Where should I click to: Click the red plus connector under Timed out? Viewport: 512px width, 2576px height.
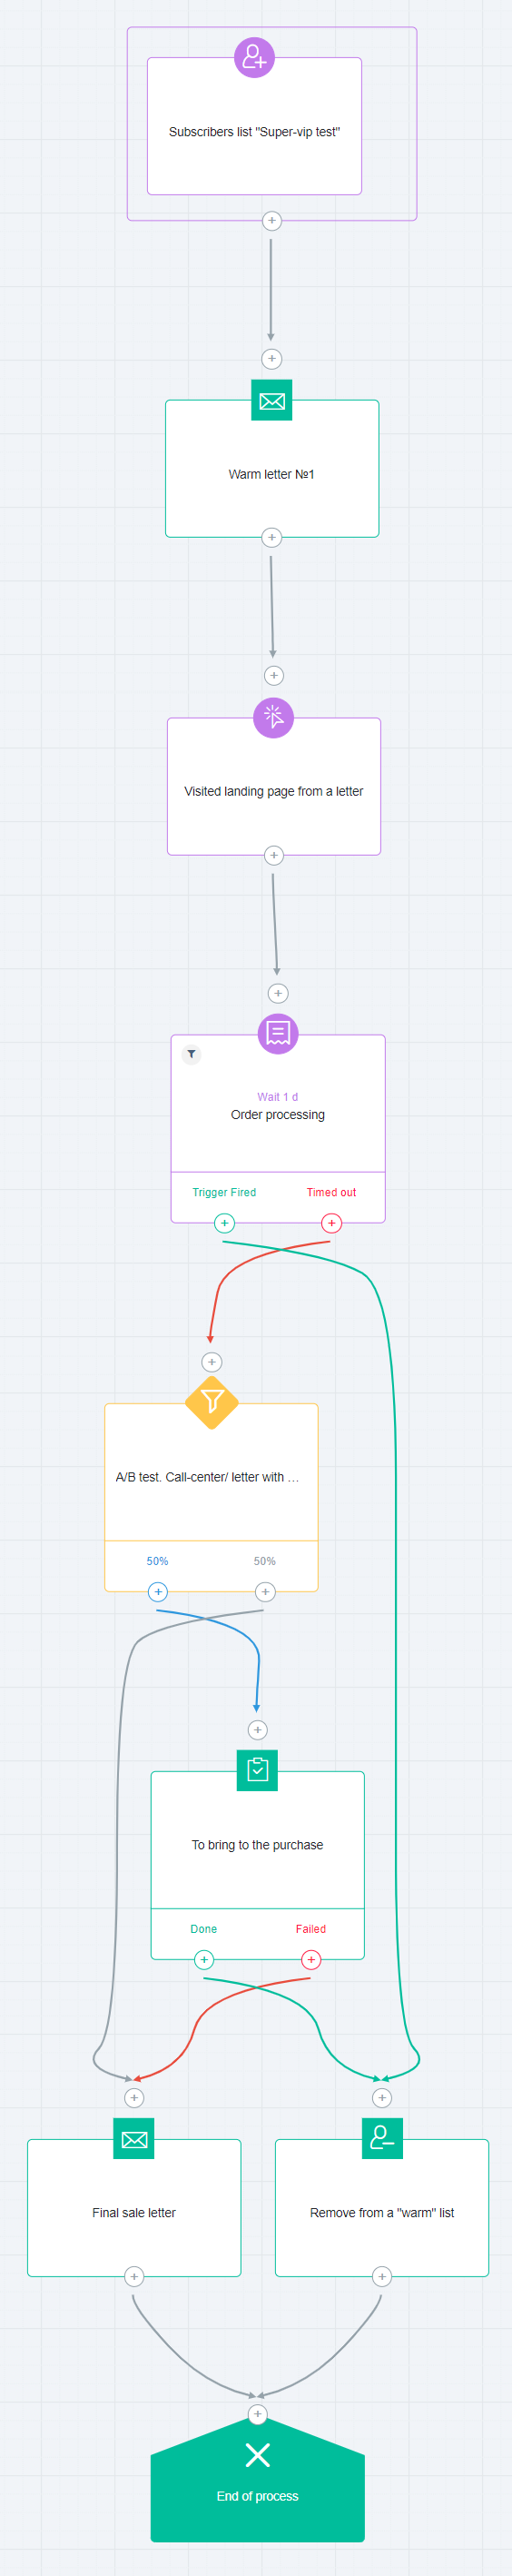tap(332, 1223)
